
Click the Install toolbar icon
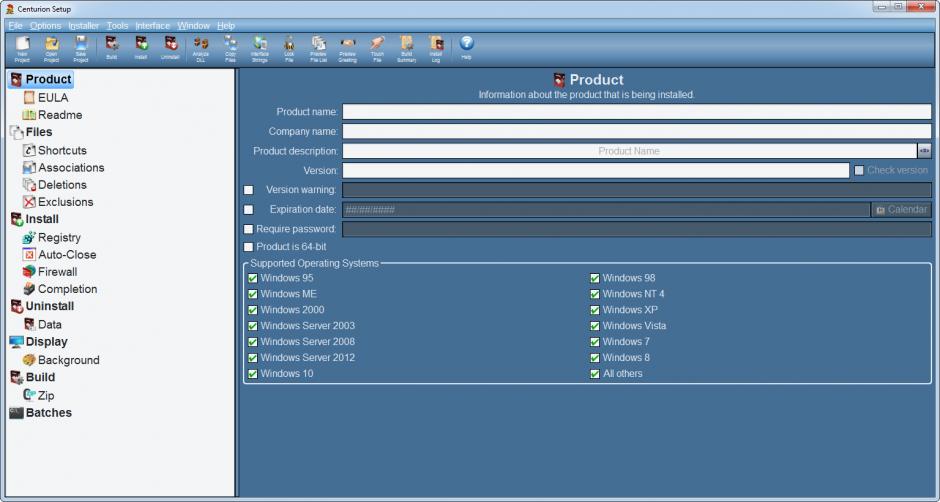pyautogui.click(x=141, y=49)
